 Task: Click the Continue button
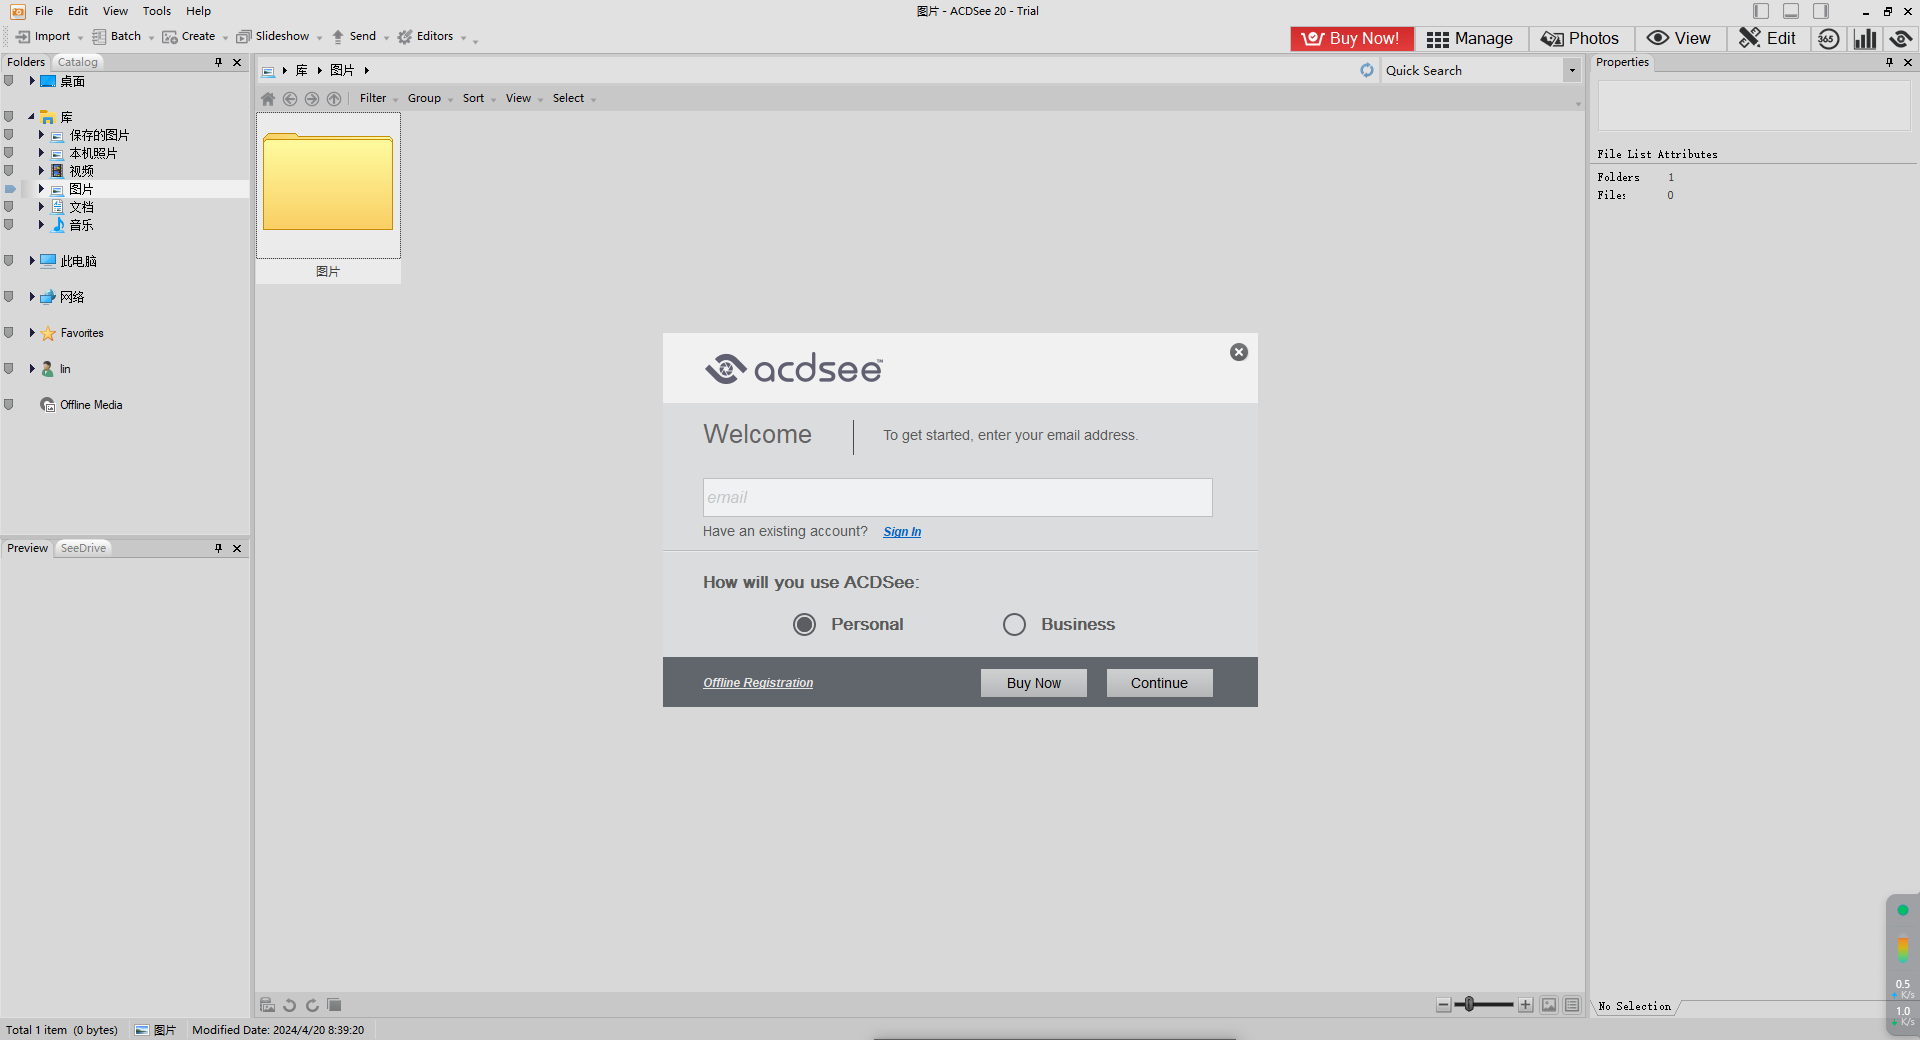tap(1159, 683)
